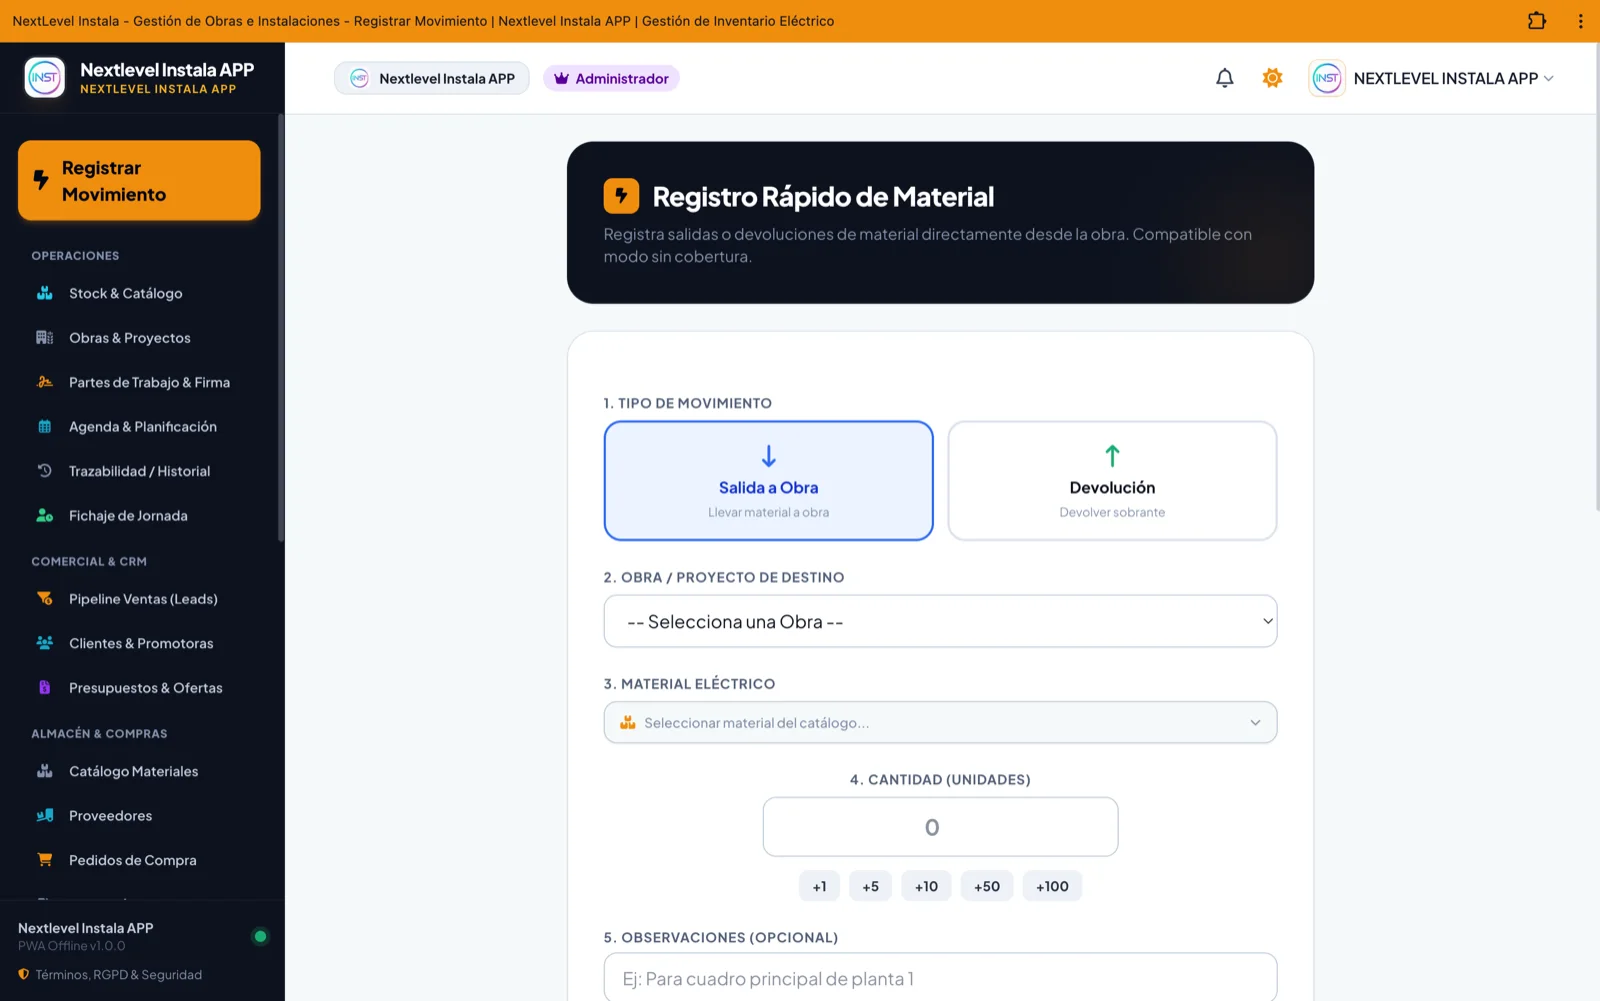This screenshot has width=1600, height=1001.
Task: Open Trazabilidad / Historial page
Action: coord(139,471)
